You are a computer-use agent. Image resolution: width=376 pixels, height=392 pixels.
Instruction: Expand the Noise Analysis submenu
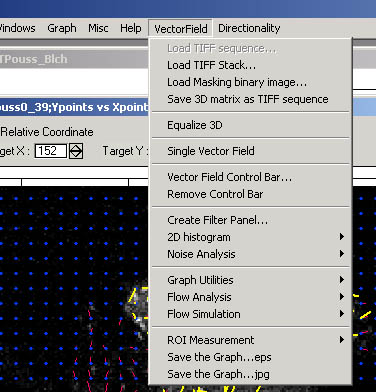[251, 254]
